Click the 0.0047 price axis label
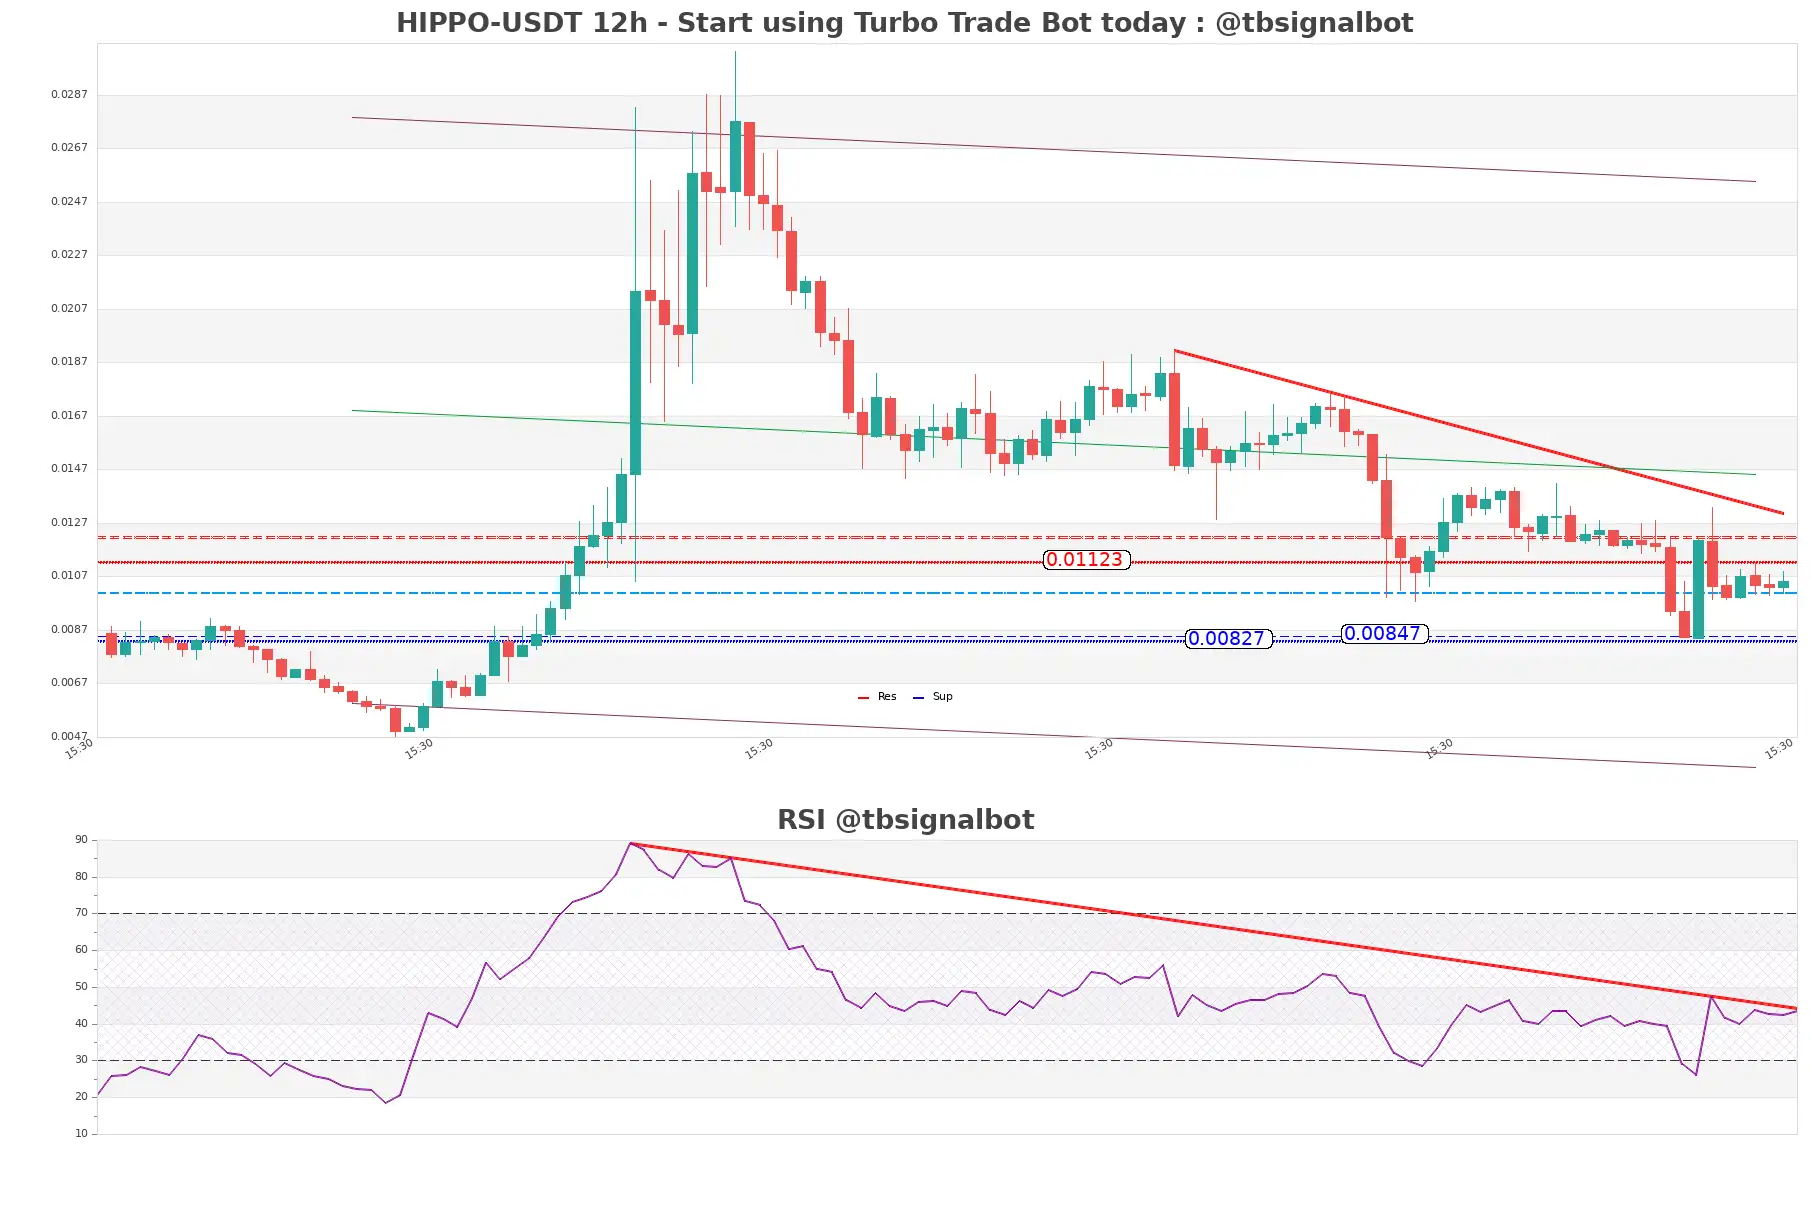 click(69, 737)
